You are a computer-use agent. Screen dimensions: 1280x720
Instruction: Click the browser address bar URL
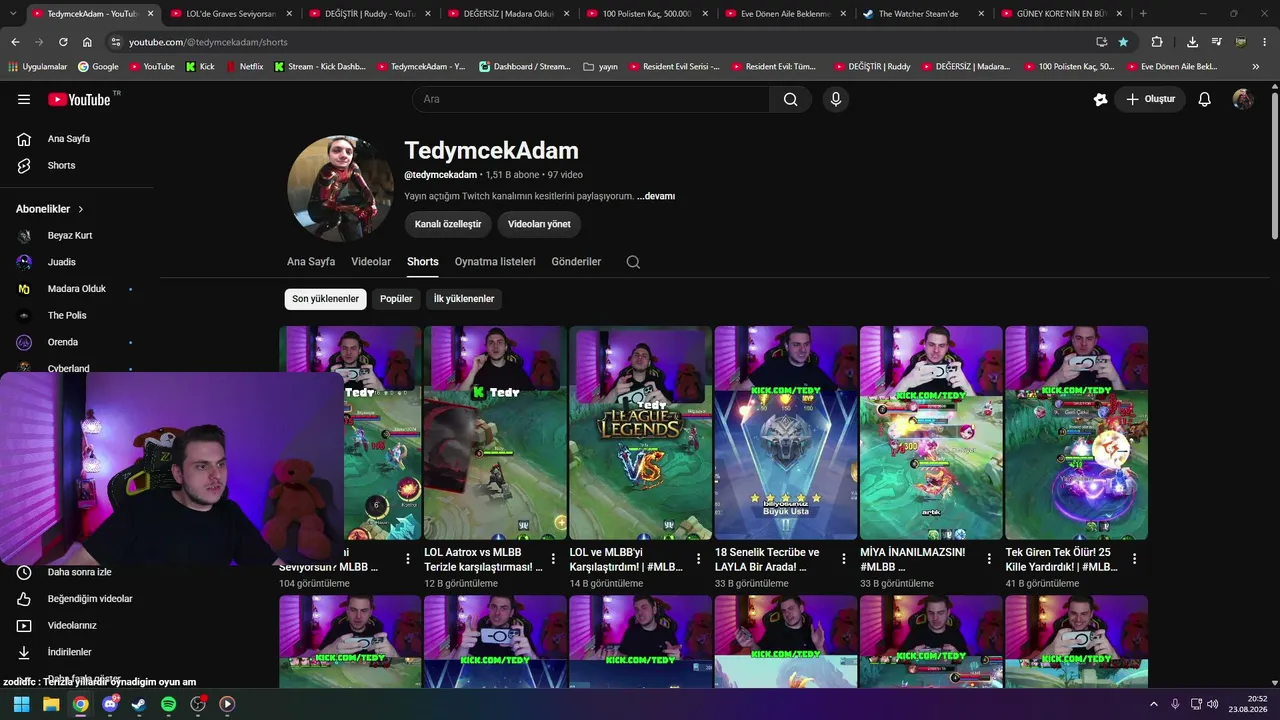208,42
